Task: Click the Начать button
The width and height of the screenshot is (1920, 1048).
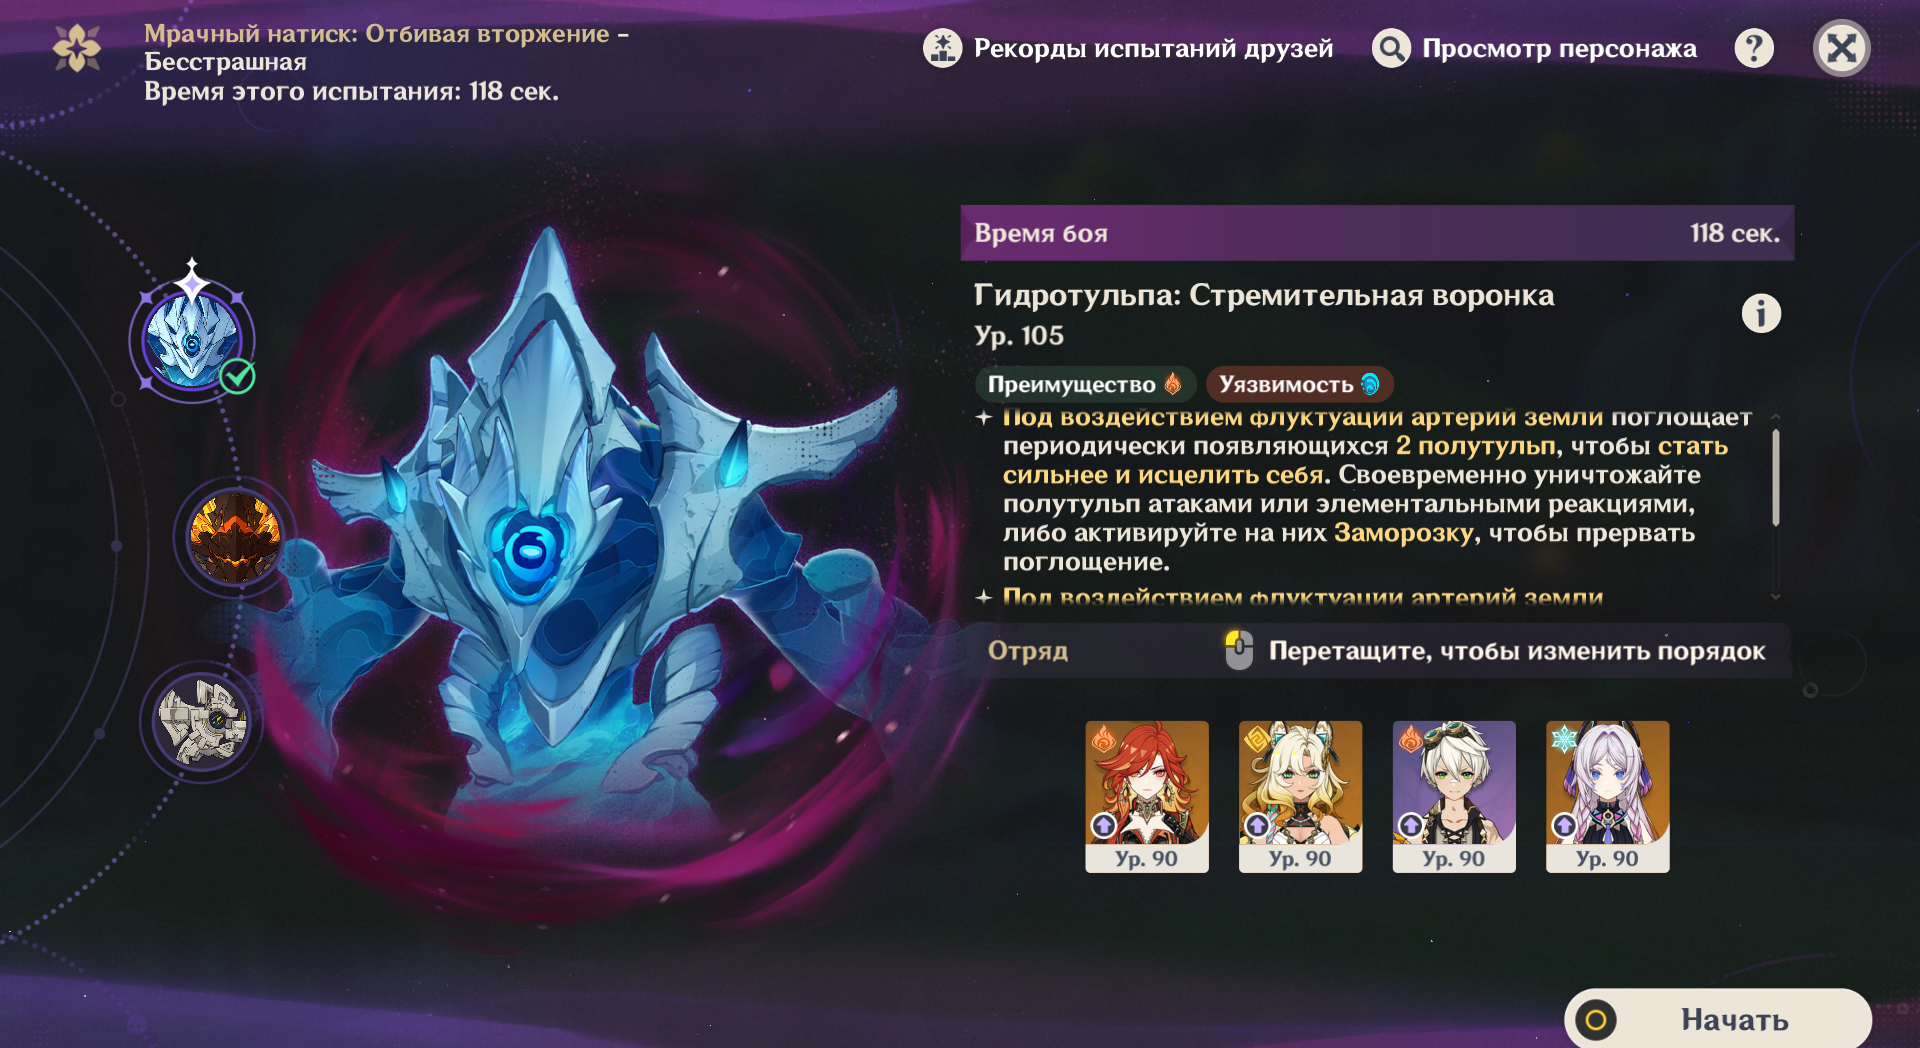Action: (1718, 1019)
